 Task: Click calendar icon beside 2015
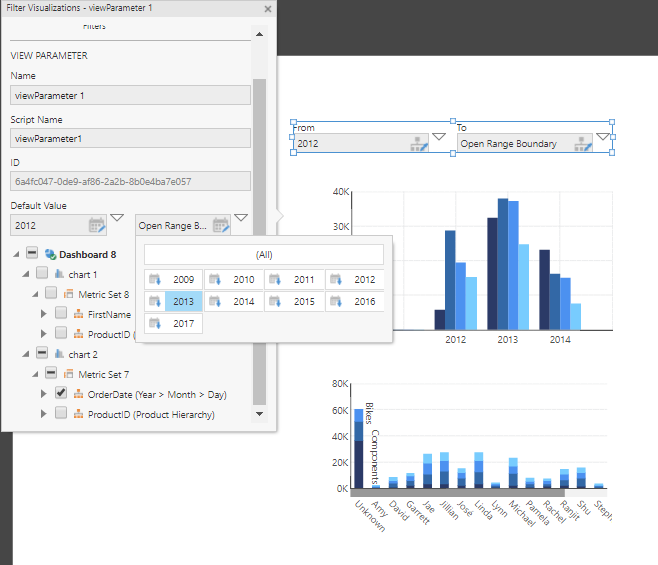[275, 301]
